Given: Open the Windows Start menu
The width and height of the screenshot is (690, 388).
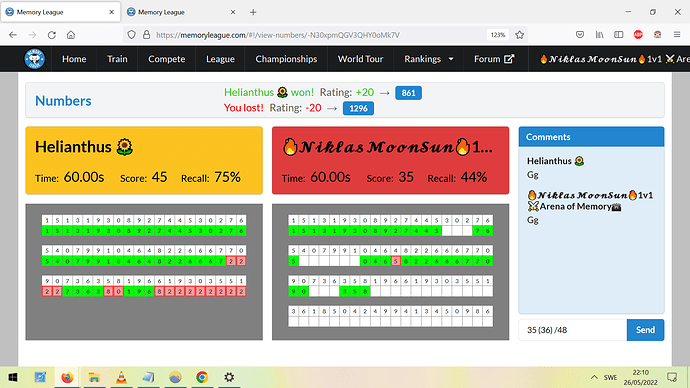Looking at the screenshot, I should point(13,377).
